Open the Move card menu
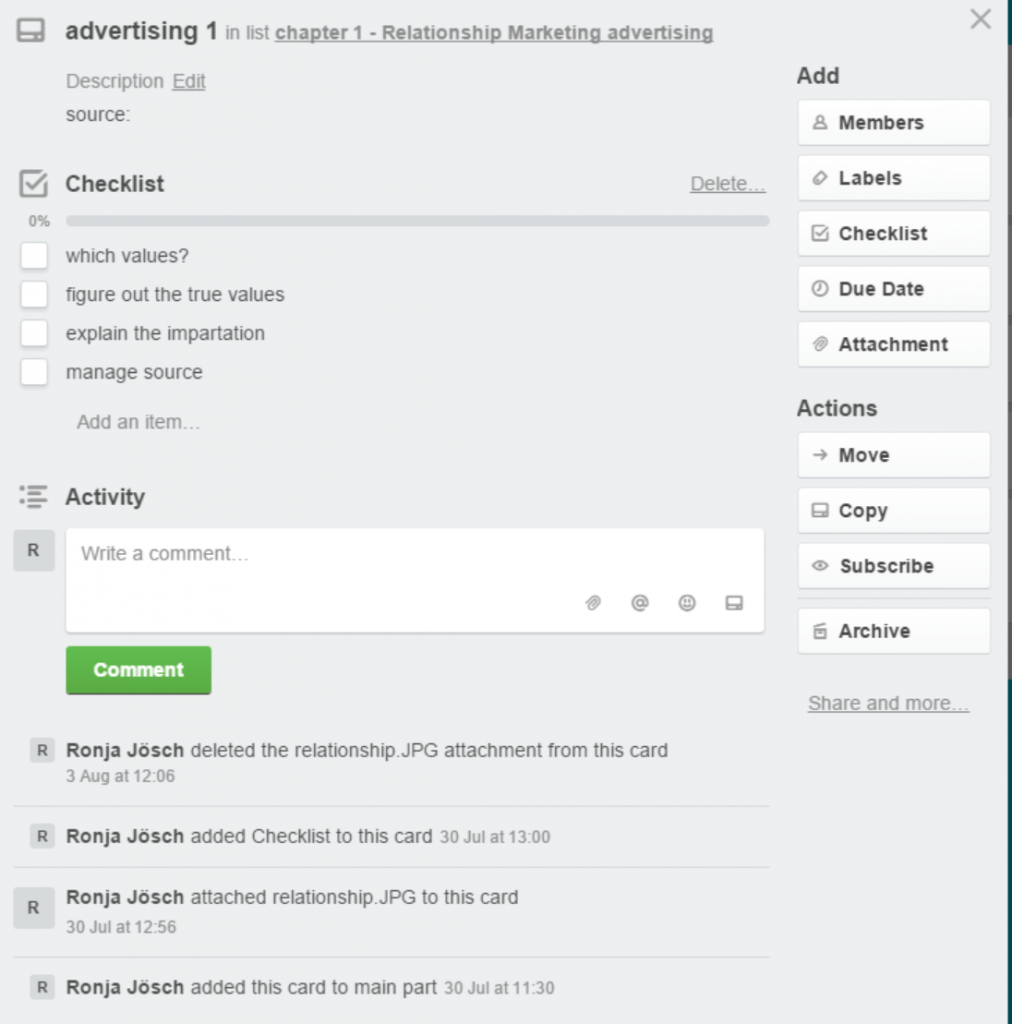This screenshot has height=1024, width=1012. click(x=893, y=455)
